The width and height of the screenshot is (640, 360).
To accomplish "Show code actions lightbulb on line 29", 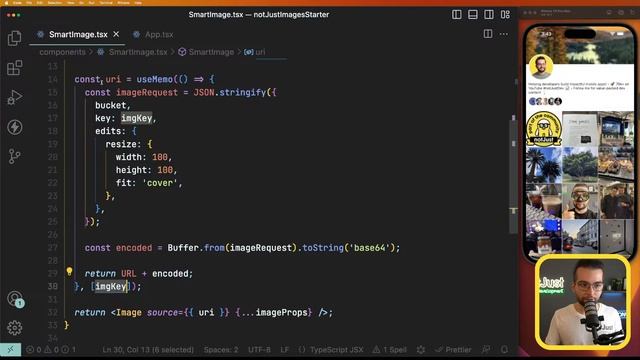I will 69,271.
